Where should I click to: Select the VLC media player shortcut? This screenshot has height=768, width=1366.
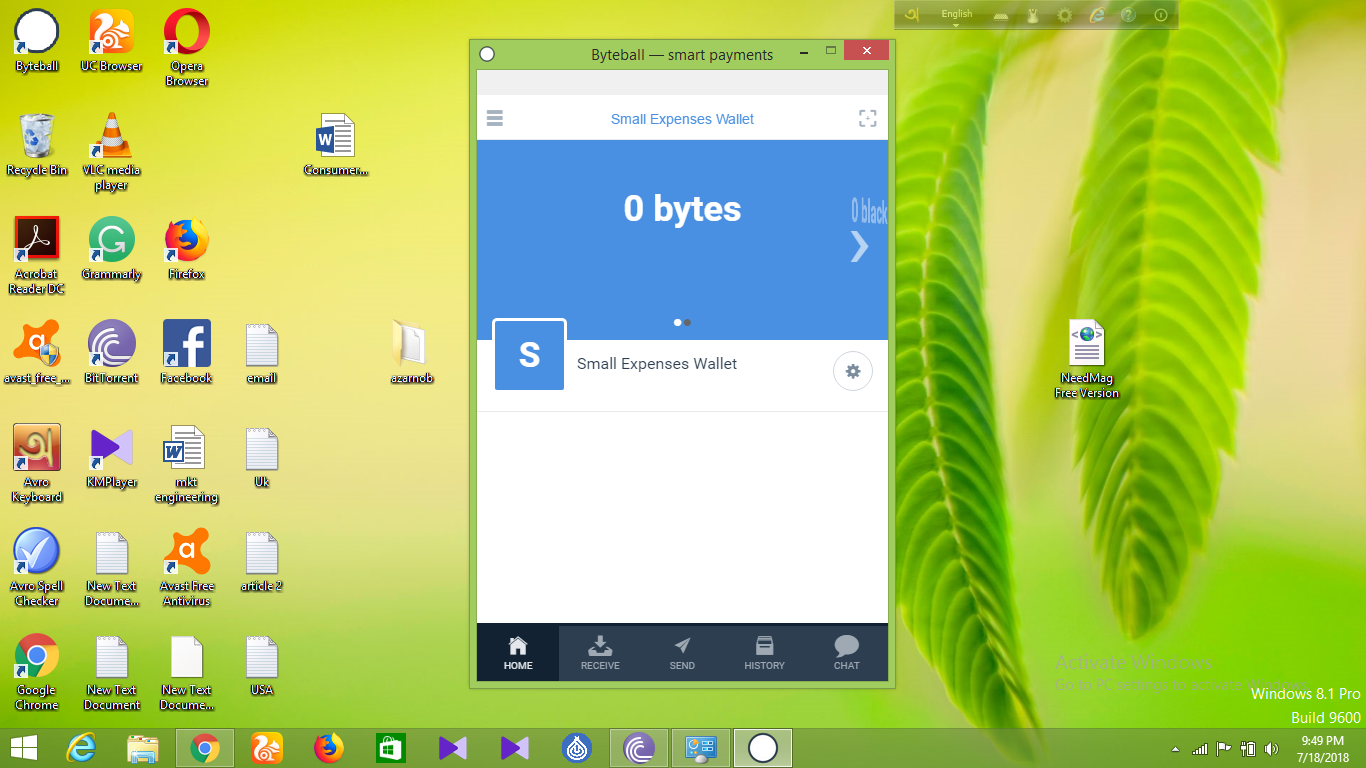pyautogui.click(x=112, y=151)
